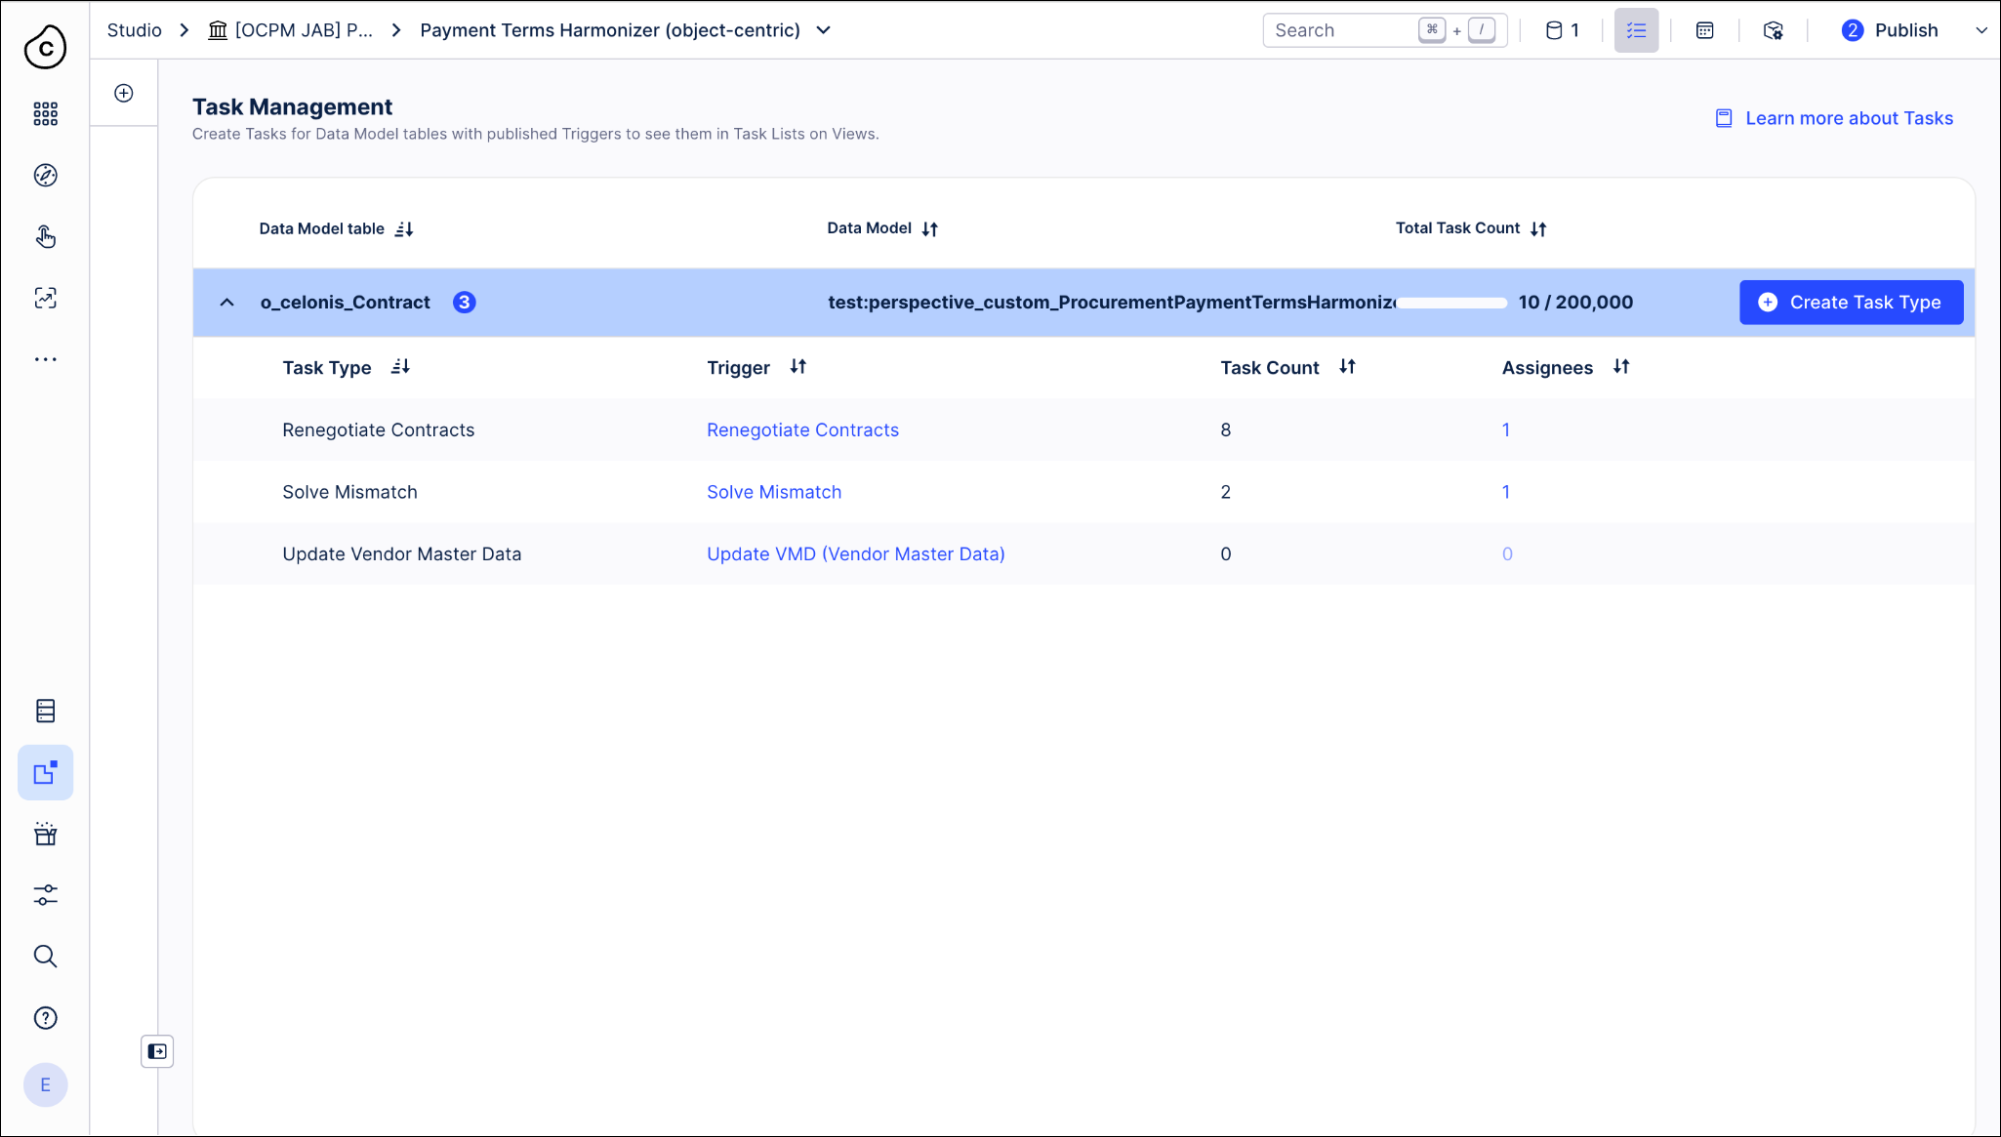Open Update VMD (Vendor Master Data) trigger link
This screenshot has height=1137, width=2001.
[x=855, y=554]
